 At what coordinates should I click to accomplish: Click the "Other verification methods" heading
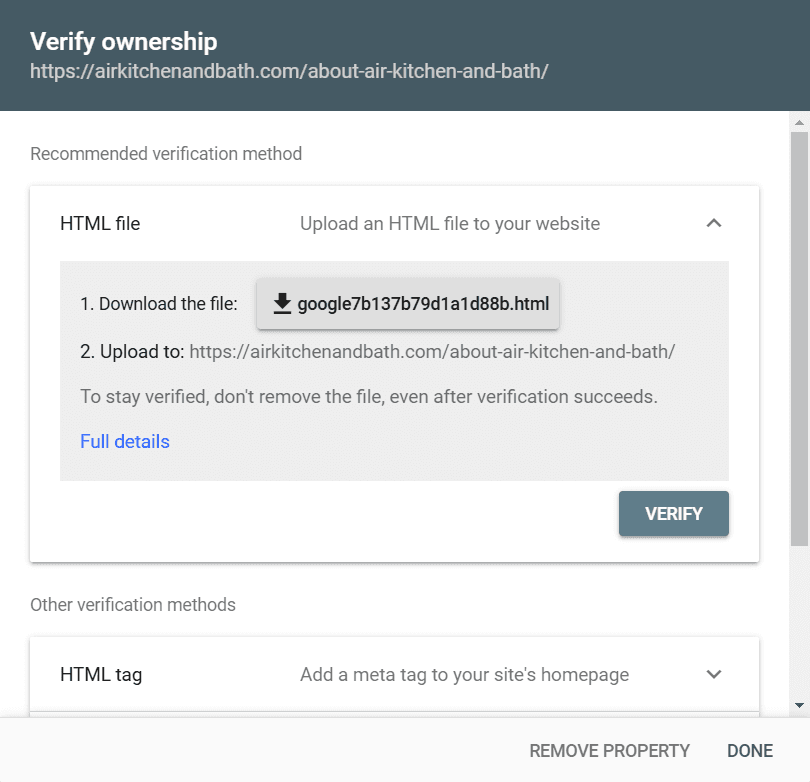point(133,605)
